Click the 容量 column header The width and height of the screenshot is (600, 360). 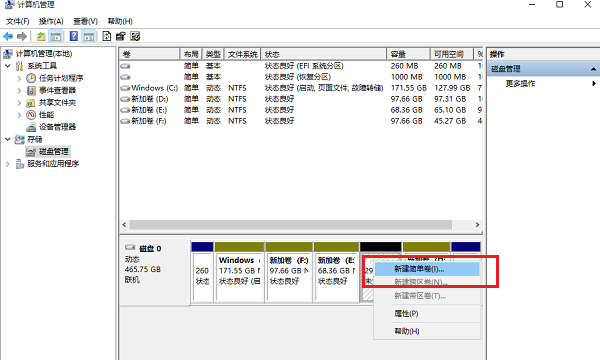click(x=408, y=54)
